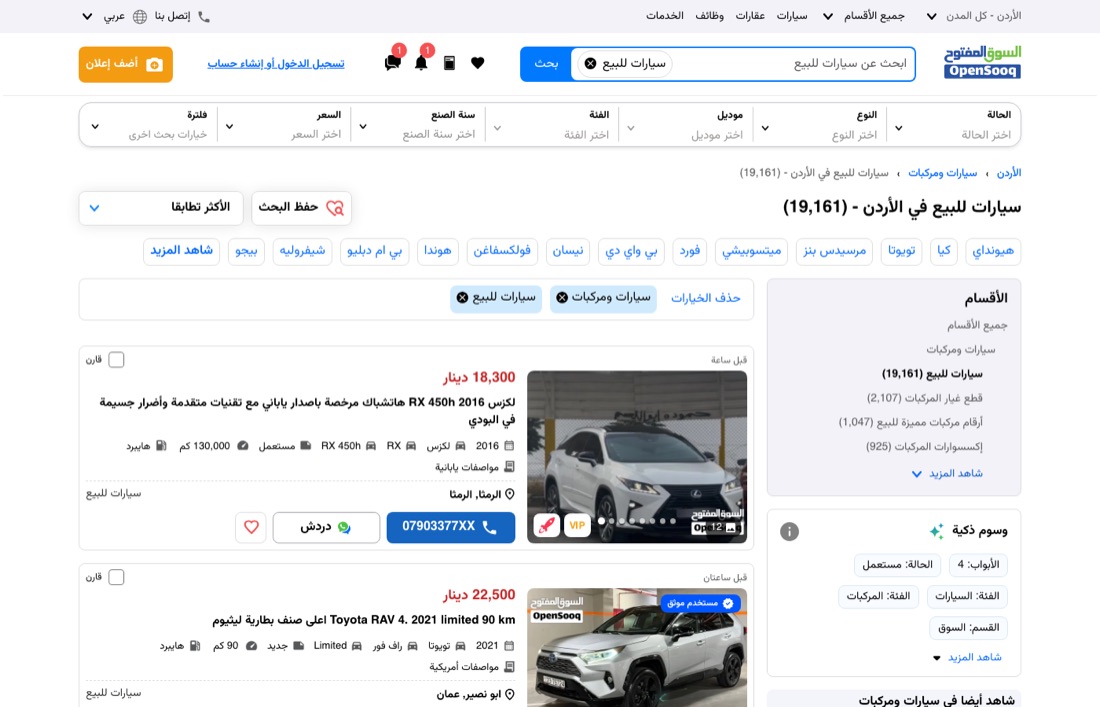Call the number 07903377XX button
Image resolution: width=1100 pixels, height=707 pixels.
(x=450, y=527)
